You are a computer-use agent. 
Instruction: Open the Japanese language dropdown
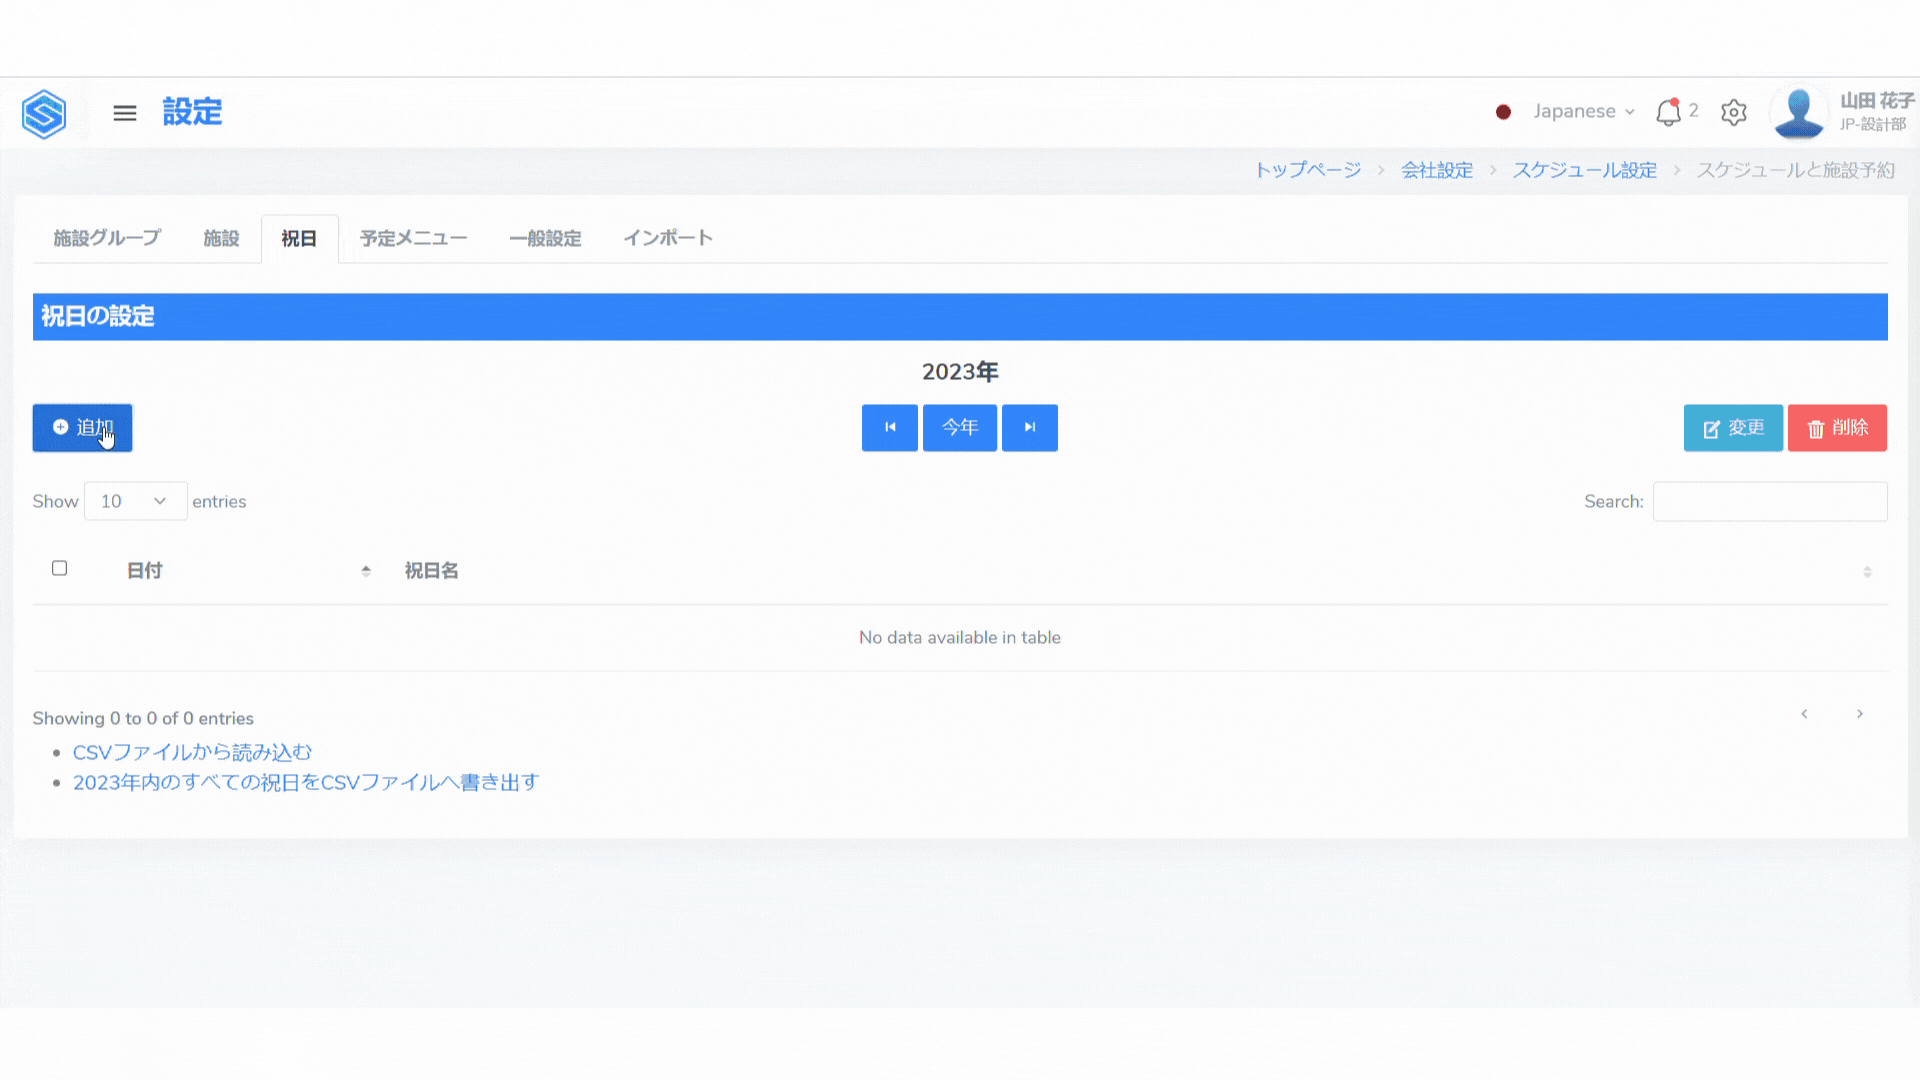click(1583, 112)
